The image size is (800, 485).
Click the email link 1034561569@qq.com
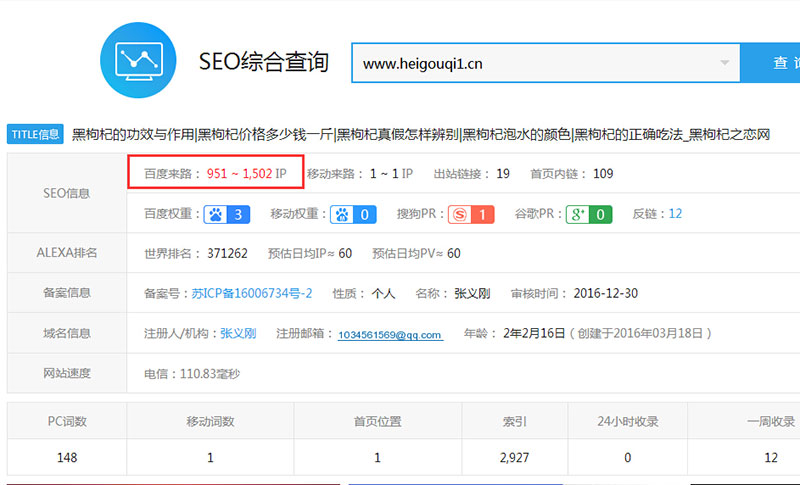coord(390,335)
